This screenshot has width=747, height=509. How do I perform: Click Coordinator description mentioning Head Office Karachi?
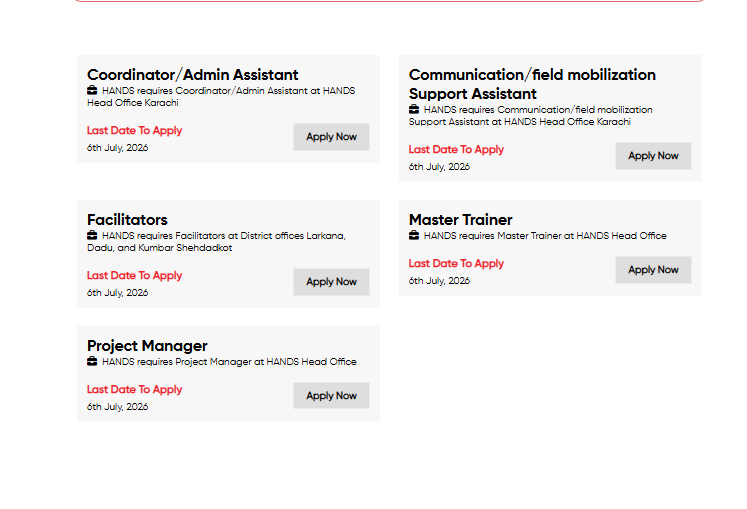221,97
